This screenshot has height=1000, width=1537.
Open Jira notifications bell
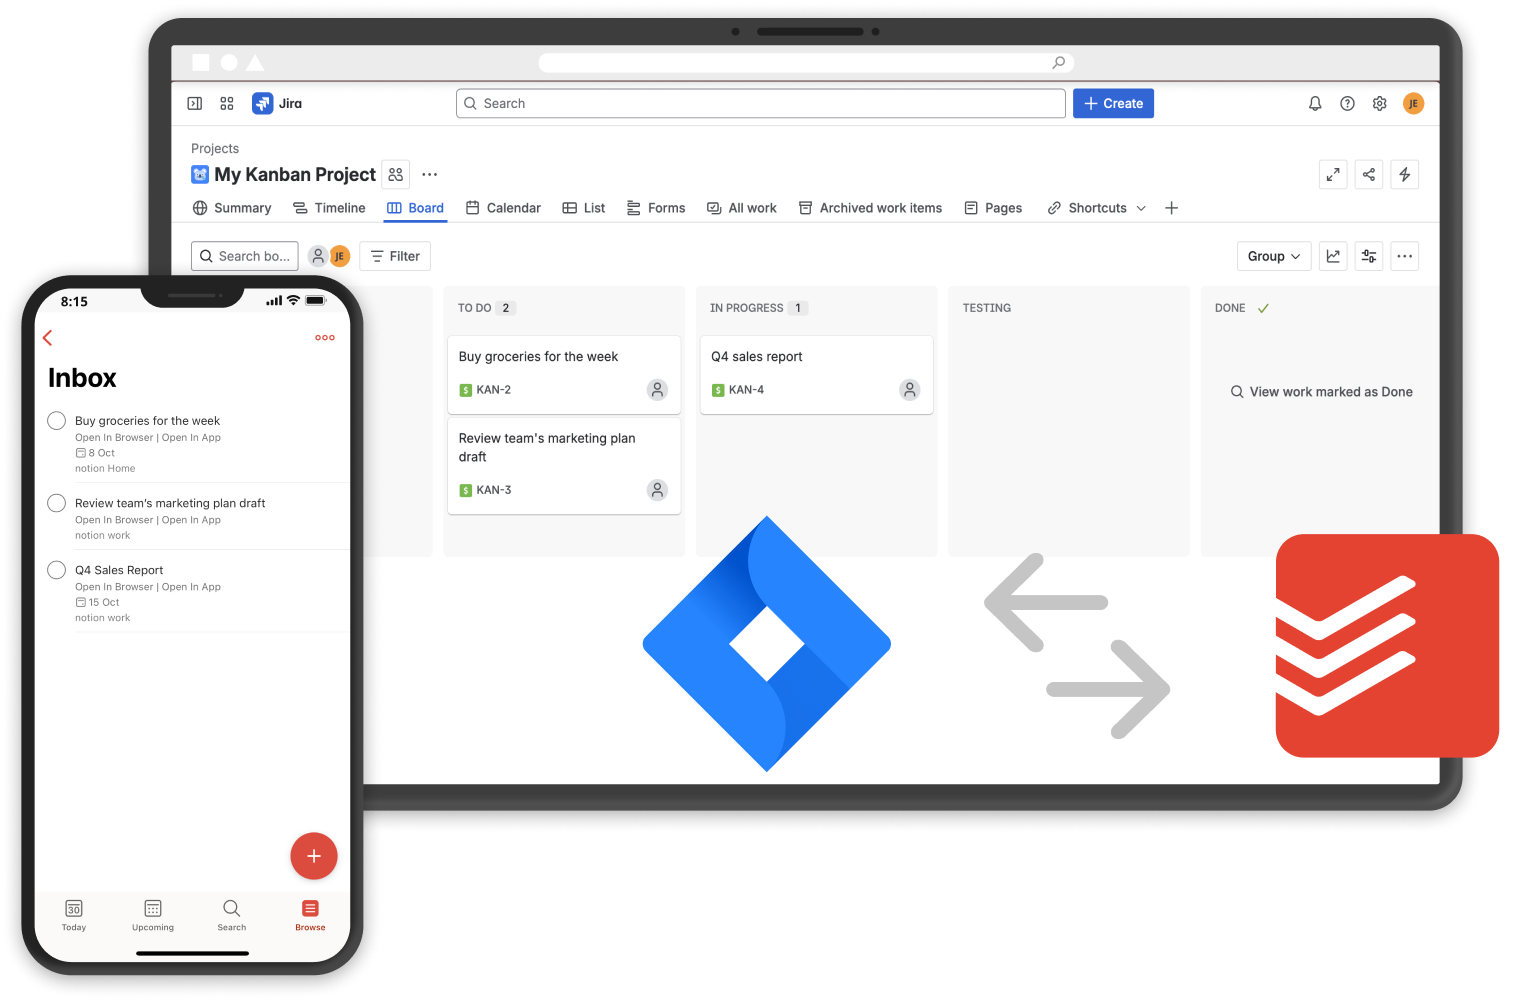(1315, 103)
